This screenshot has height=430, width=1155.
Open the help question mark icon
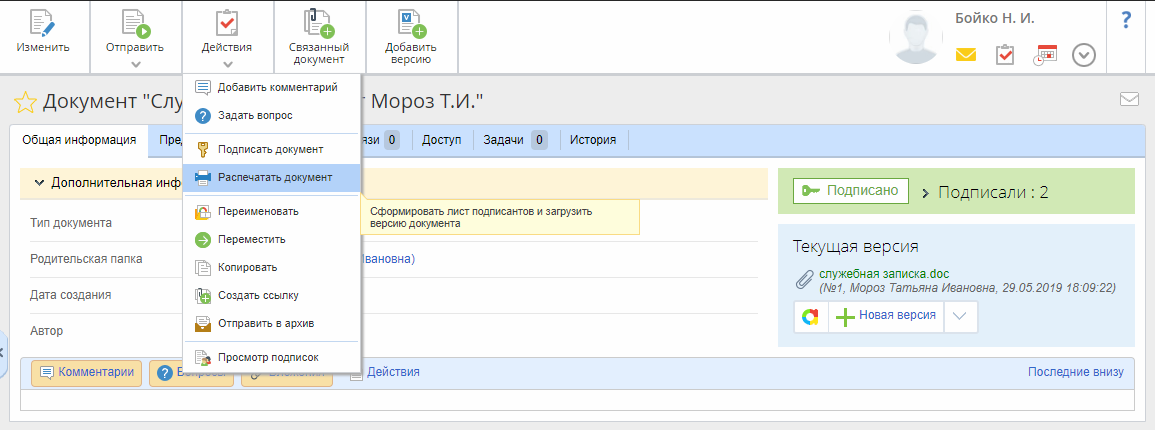coord(1126,19)
